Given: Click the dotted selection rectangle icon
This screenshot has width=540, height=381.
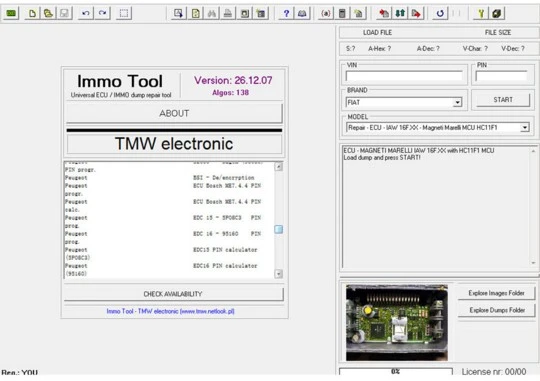Looking at the screenshot, I should click(x=124, y=13).
